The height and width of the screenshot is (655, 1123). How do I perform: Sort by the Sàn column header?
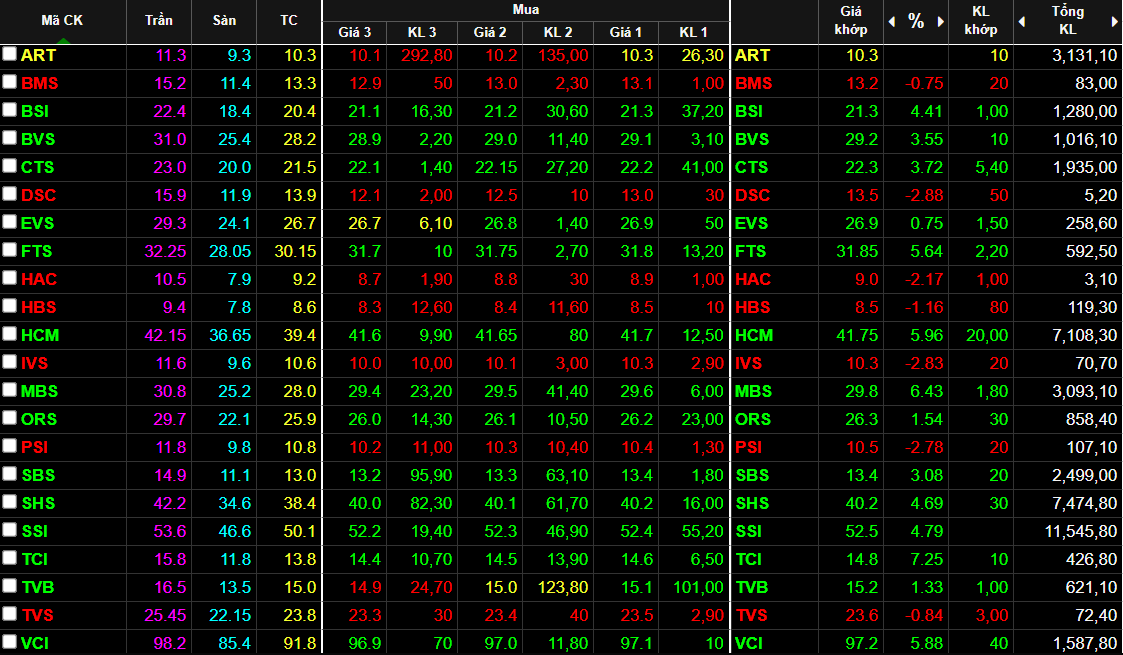coord(224,21)
